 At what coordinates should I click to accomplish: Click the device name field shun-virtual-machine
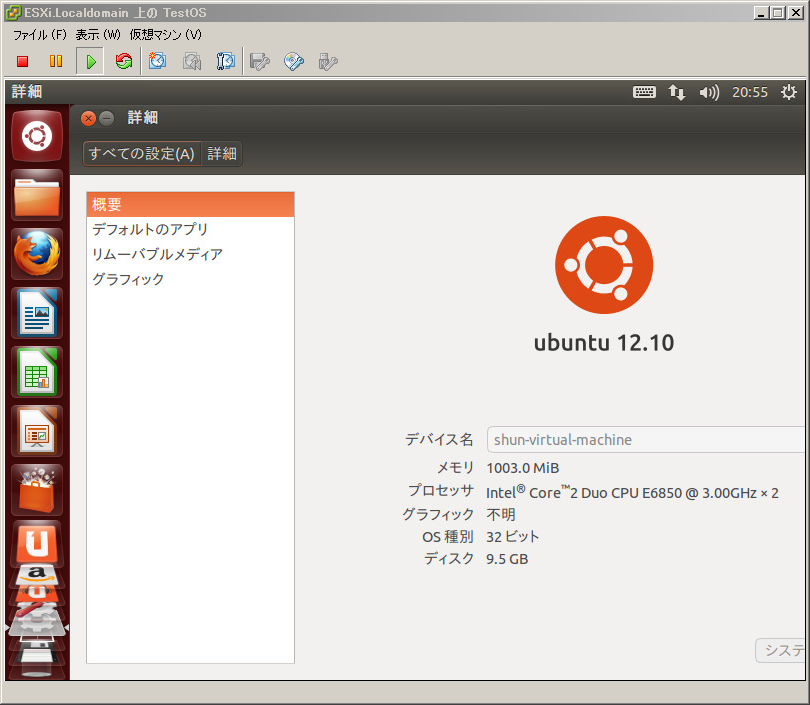(646, 440)
